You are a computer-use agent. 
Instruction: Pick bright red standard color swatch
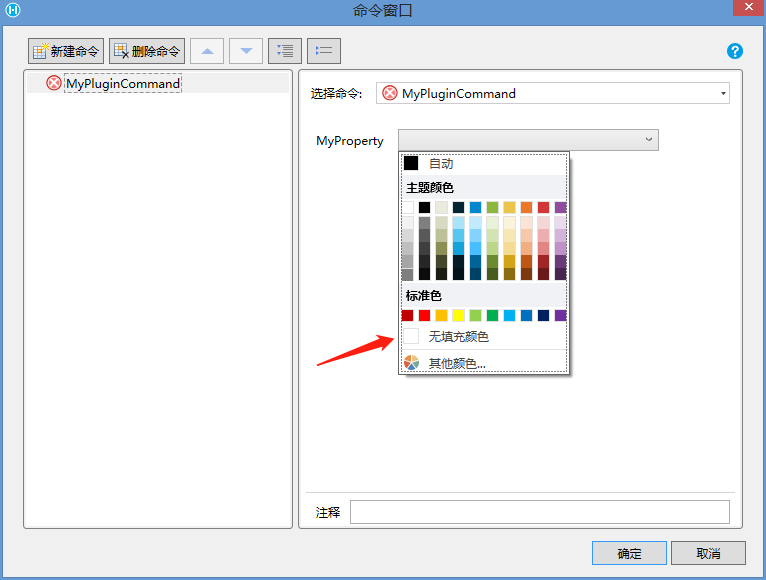pos(425,316)
